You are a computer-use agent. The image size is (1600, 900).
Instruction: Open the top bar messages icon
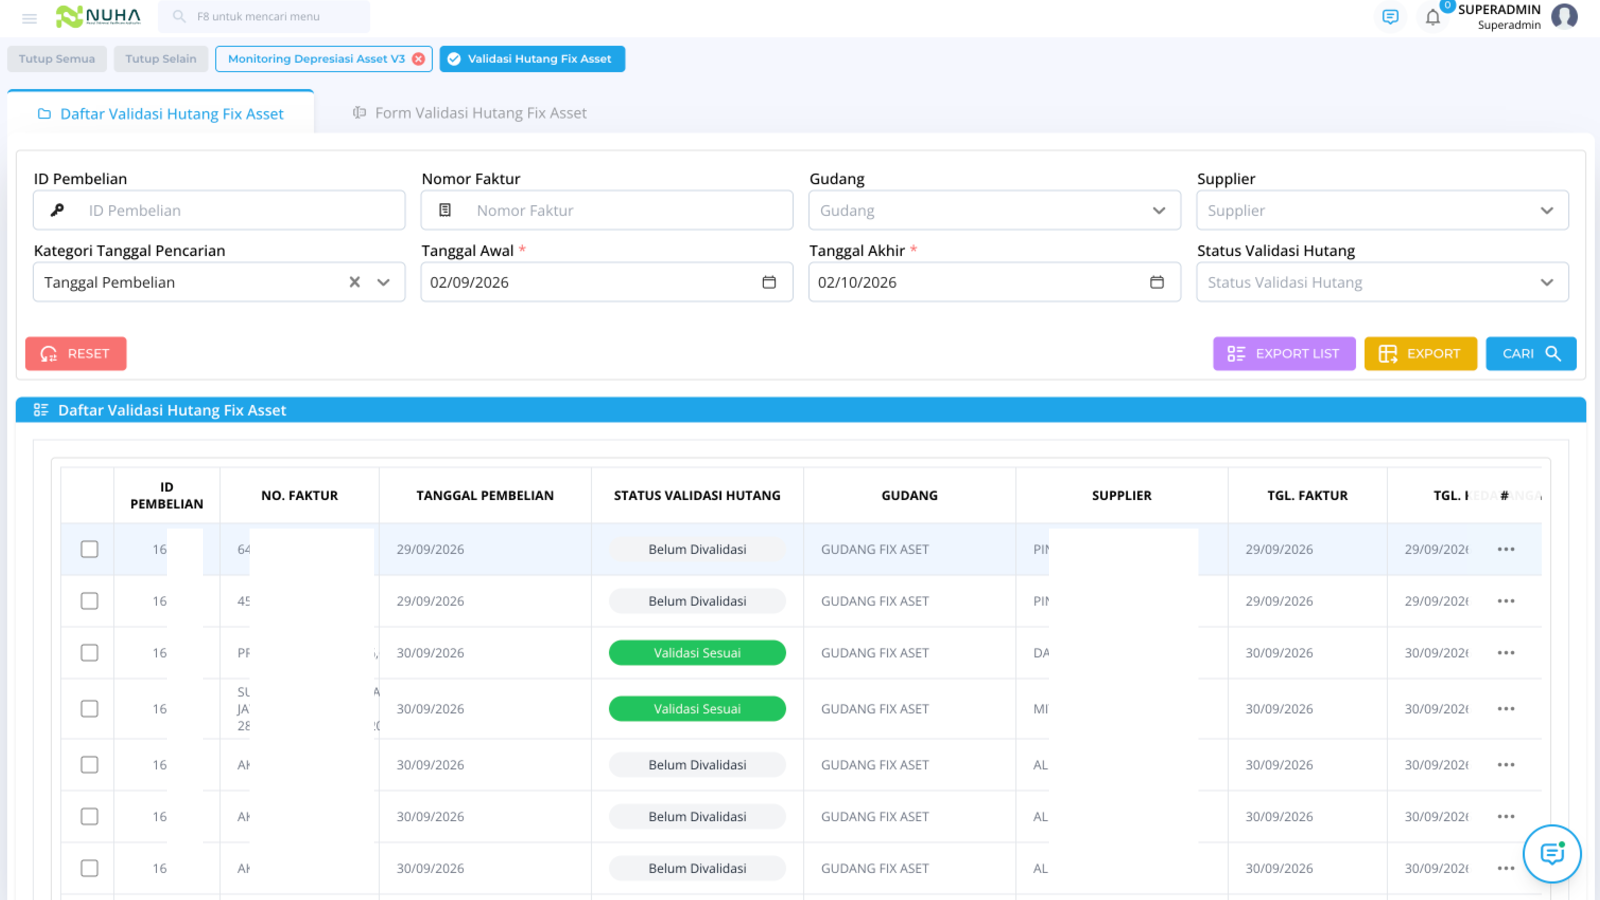click(x=1390, y=17)
